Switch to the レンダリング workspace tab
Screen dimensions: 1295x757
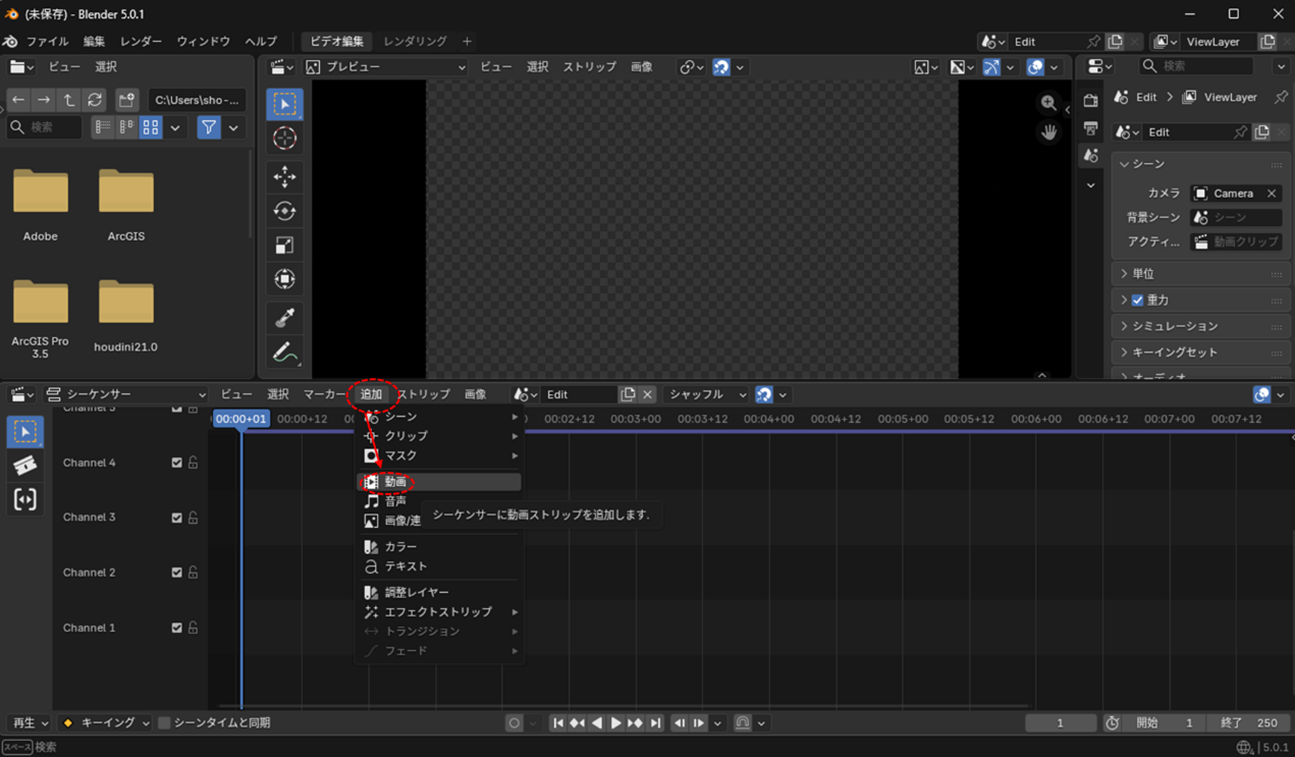click(415, 41)
